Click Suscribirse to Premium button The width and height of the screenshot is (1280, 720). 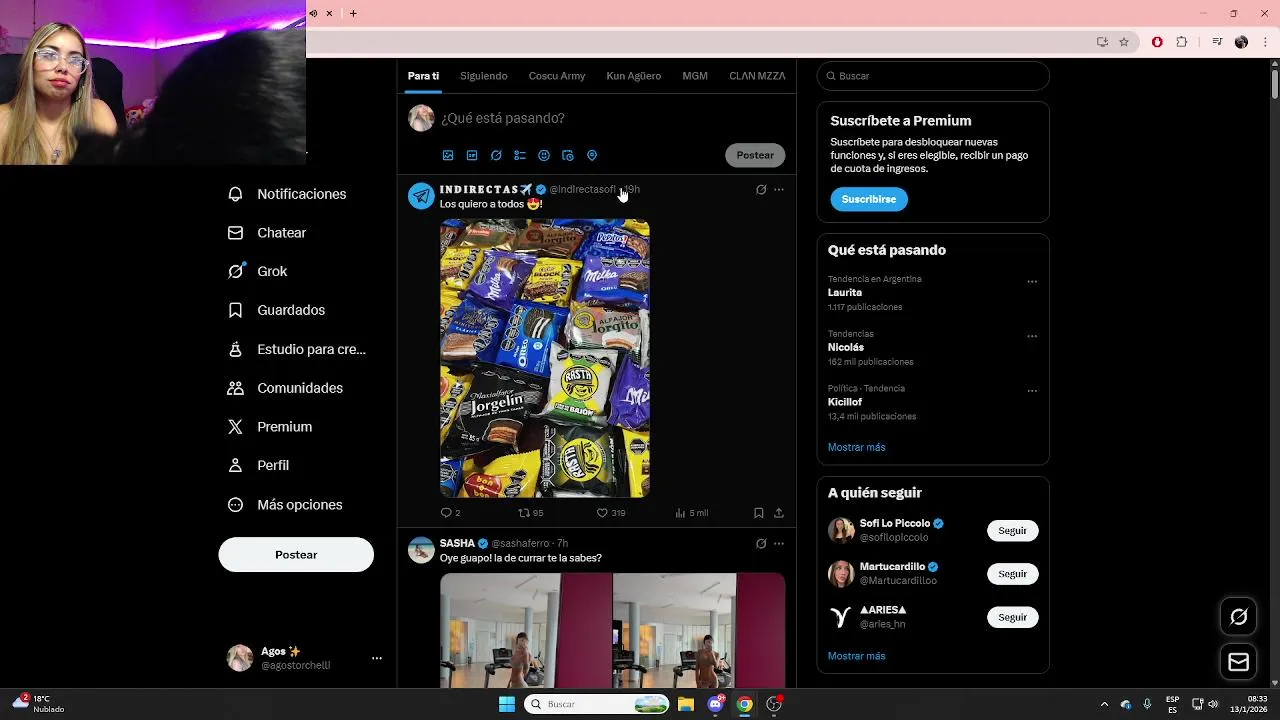click(869, 199)
